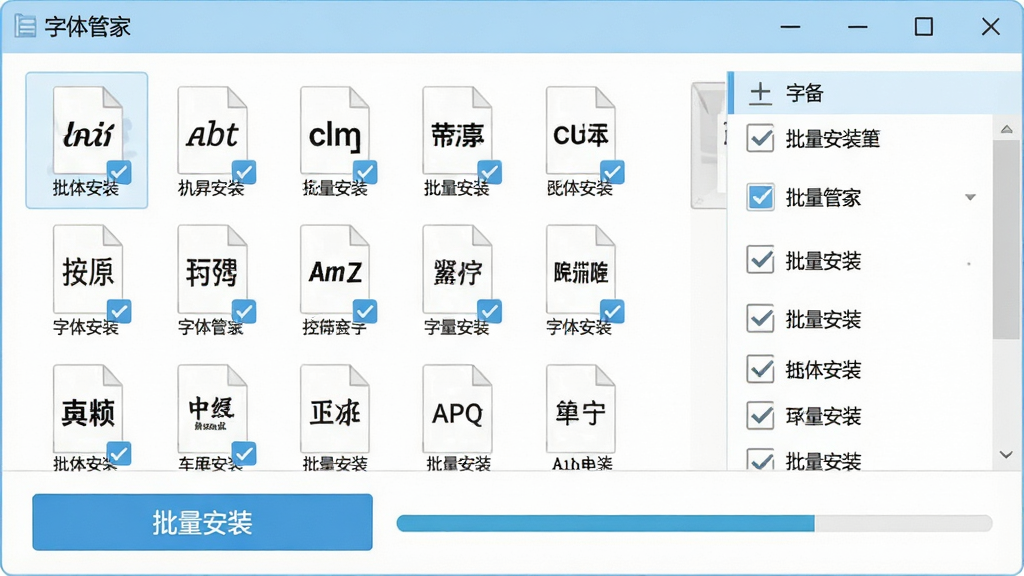
Task: Click the 字量安装 label under "纍佇"
Action: point(456,327)
